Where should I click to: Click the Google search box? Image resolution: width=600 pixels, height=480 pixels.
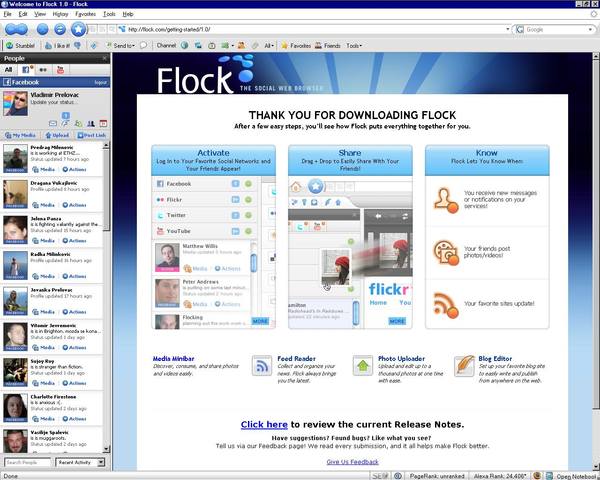tap(556, 29)
